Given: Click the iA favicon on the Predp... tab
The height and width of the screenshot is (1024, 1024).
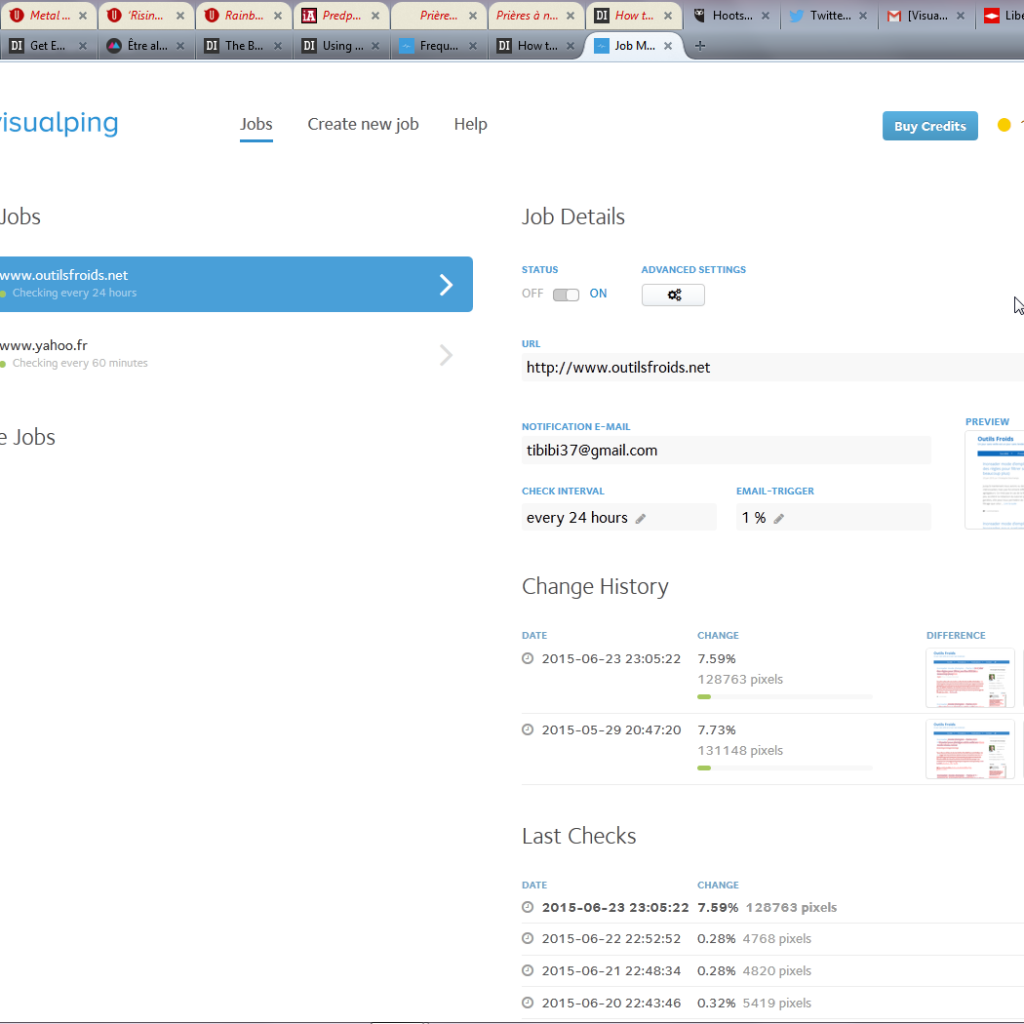Looking at the screenshot, I should (x=309, y=16).
